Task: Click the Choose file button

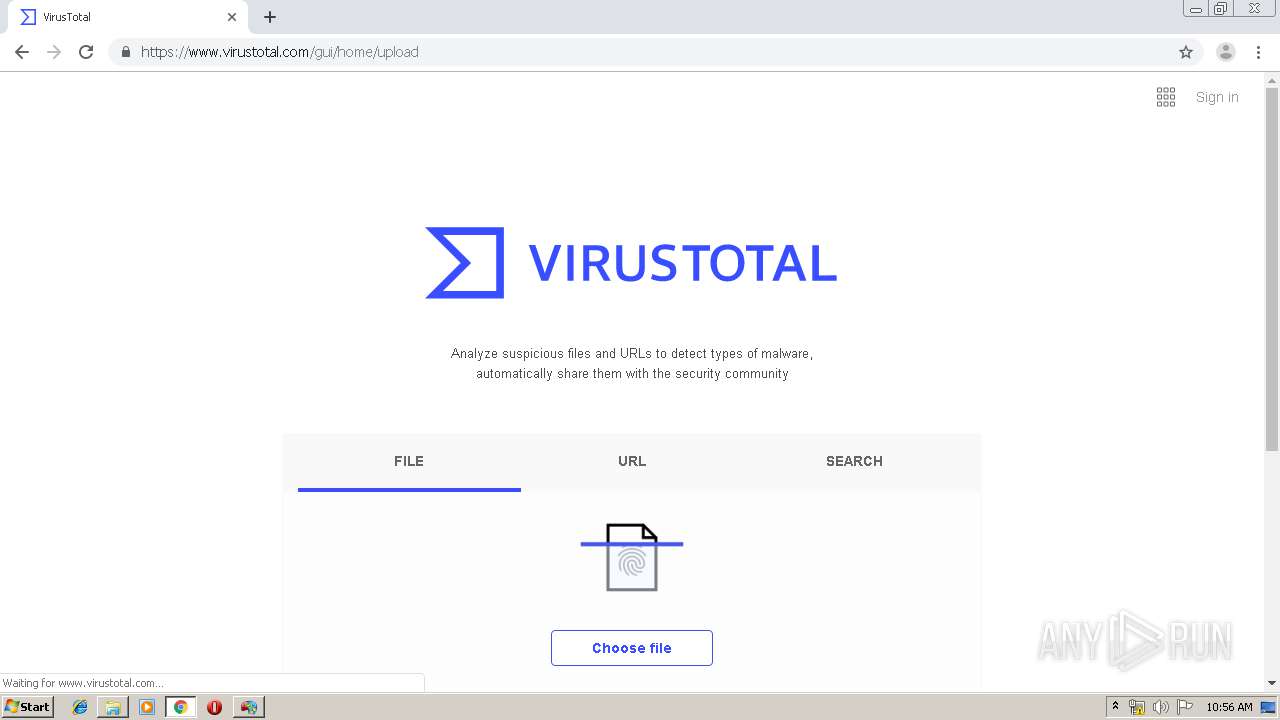Action: [x=632, y=648]
